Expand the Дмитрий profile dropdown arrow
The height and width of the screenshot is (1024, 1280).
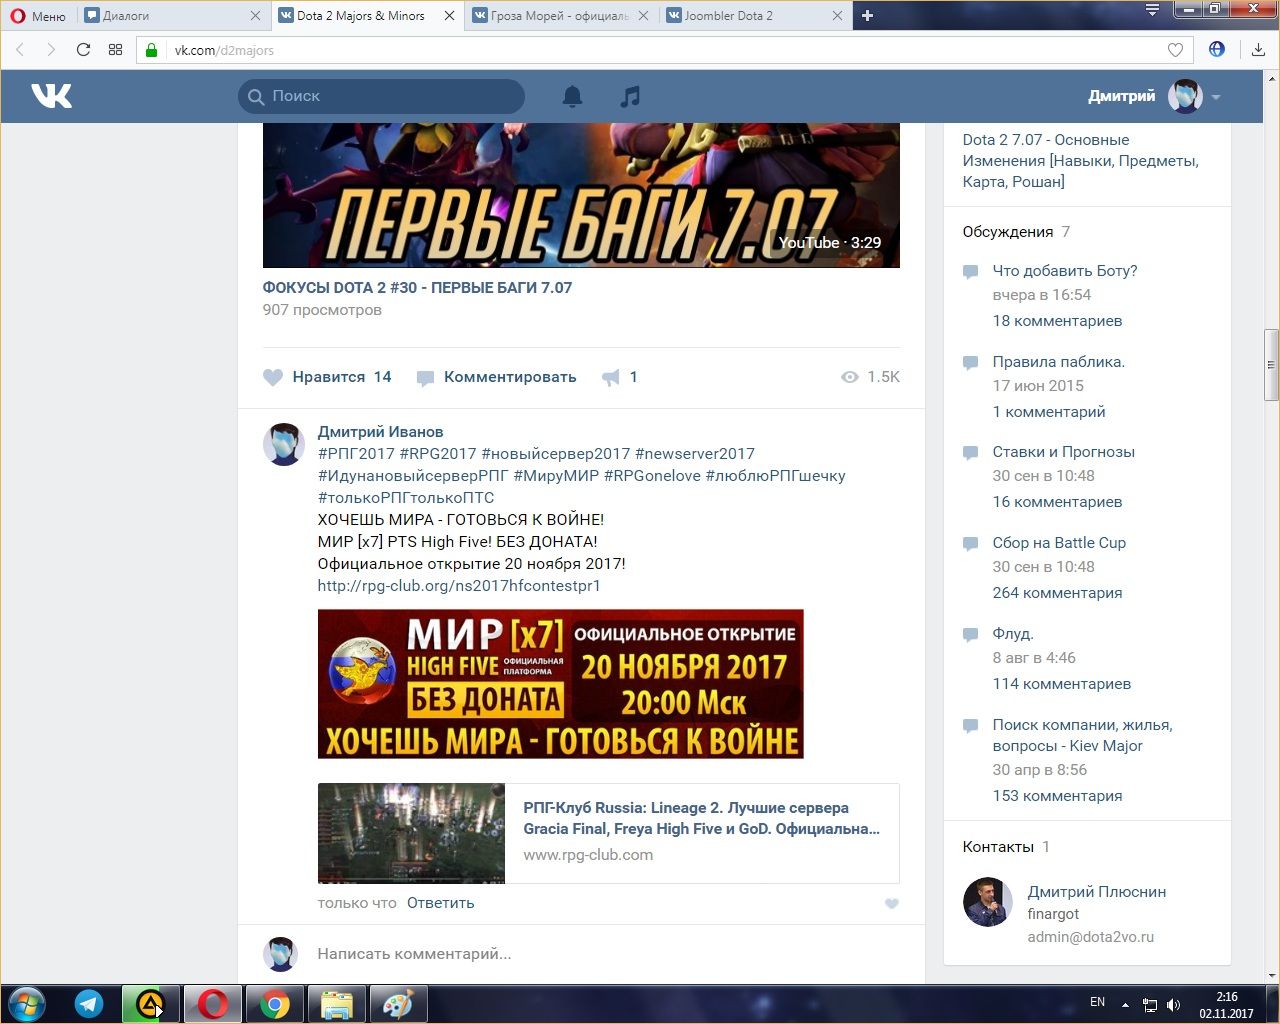(1216, 97)
